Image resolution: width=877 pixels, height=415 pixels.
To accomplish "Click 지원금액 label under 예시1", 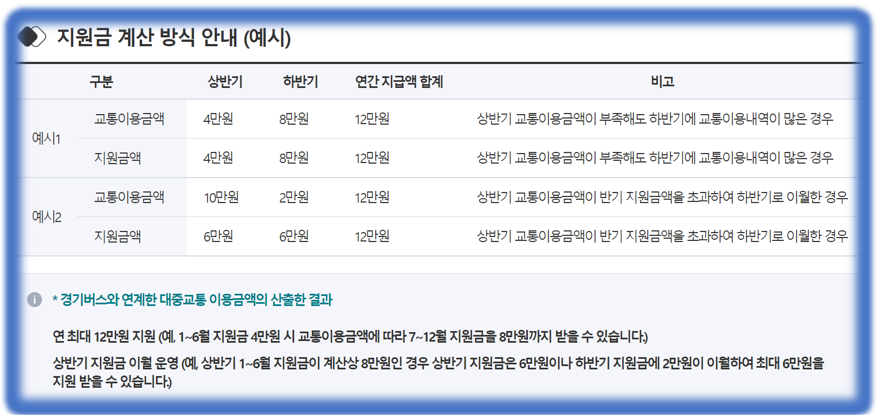I will [x=117, y=158].
